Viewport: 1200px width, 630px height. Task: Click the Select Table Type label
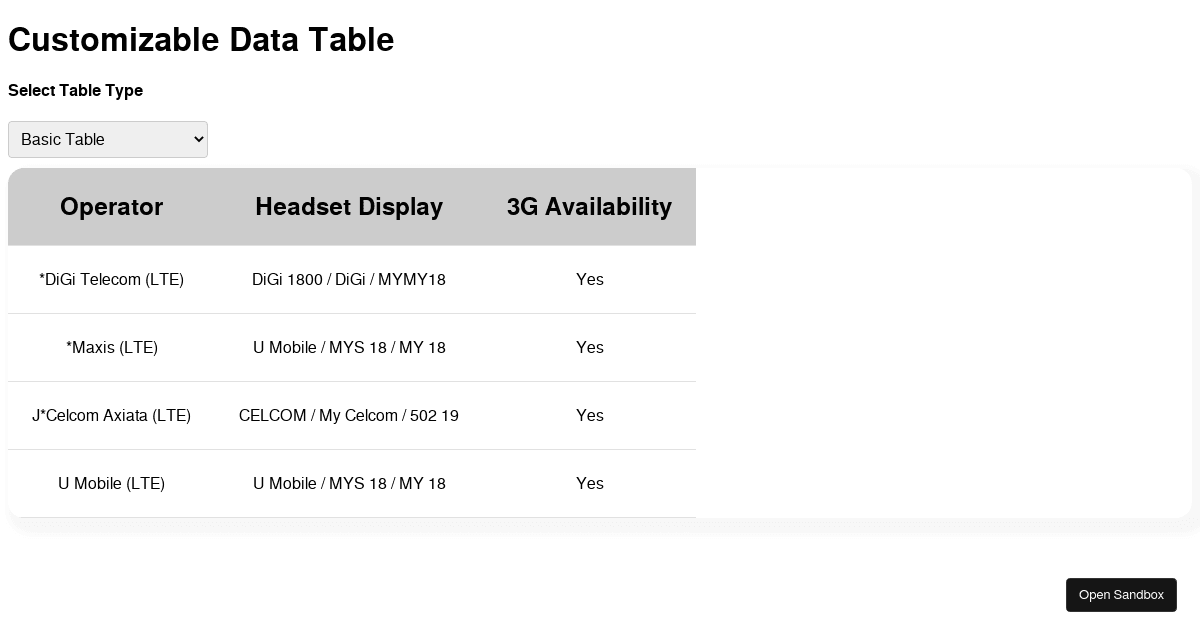click(75, 91)
